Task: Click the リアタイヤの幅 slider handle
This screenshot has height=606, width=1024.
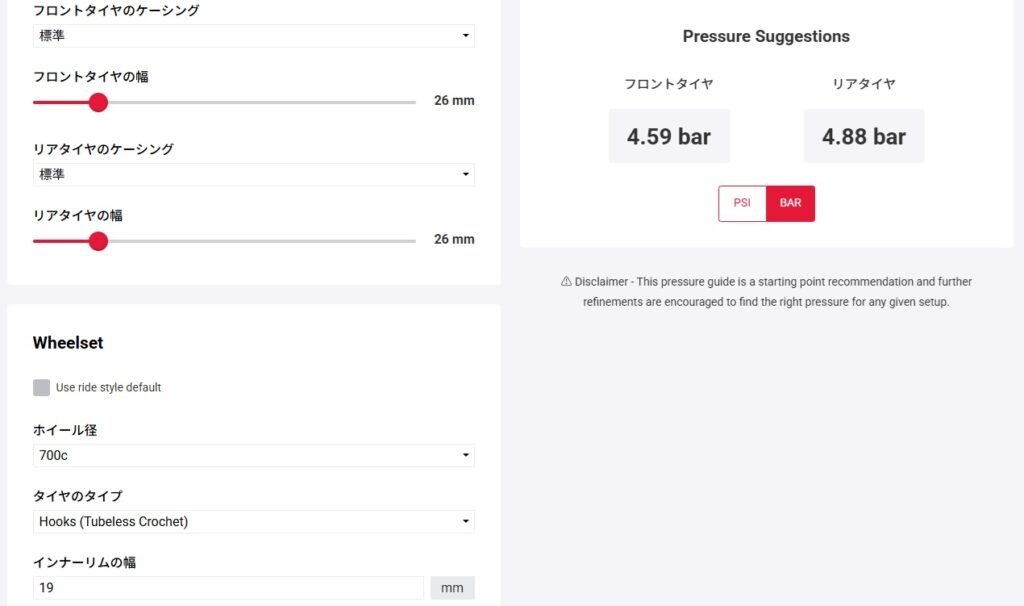Action: pos(98,241)
